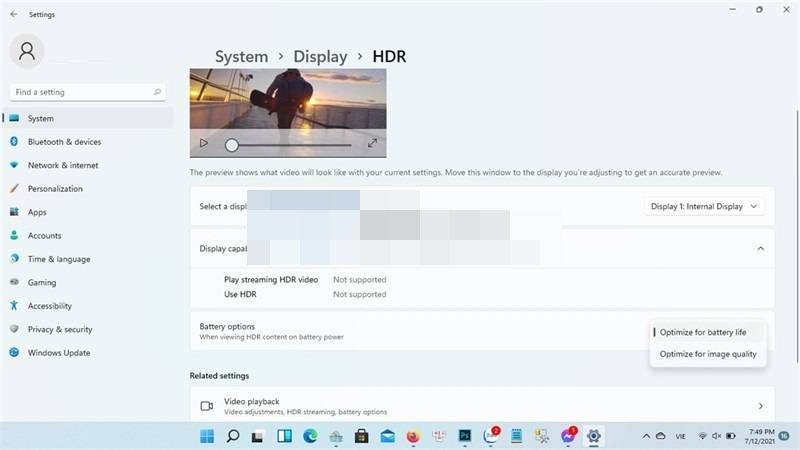Open Time & language settings
The image size is (800, 450).
[x=88, y=259]
